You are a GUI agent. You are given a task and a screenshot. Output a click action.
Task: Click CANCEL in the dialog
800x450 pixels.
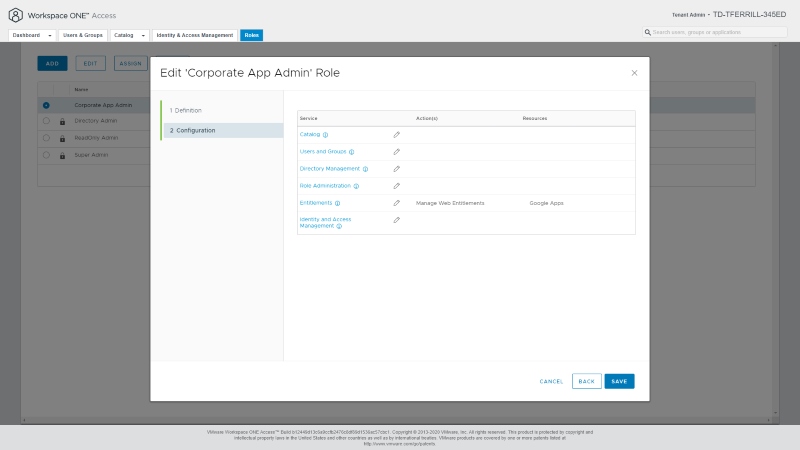[551, 382]
